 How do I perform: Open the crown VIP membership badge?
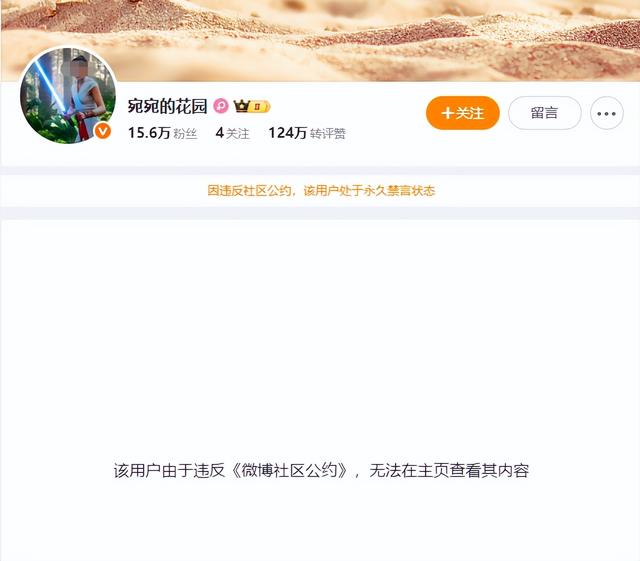click(242, 106)
